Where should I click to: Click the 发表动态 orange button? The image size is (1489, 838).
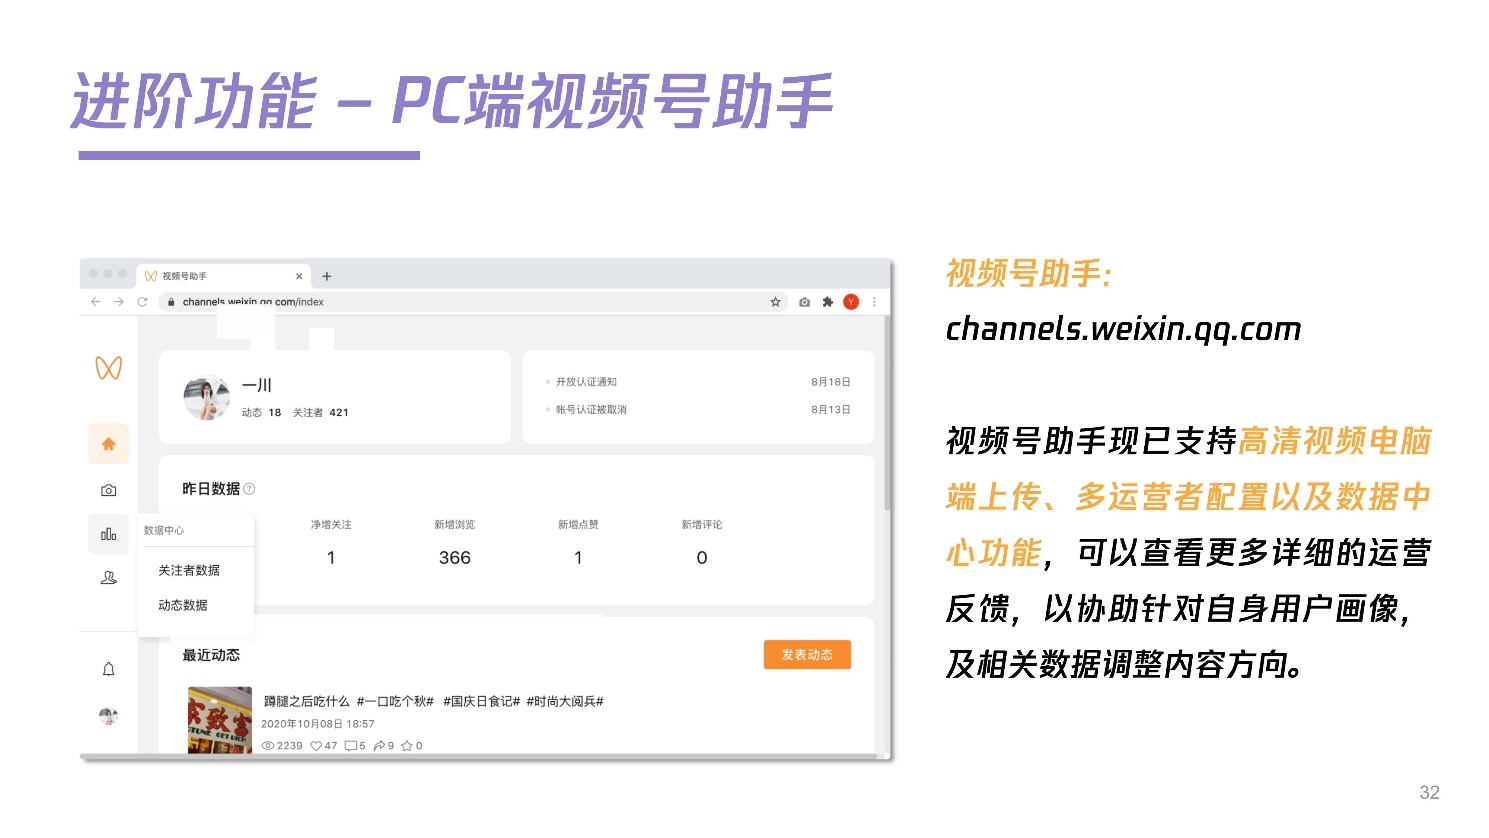click(x=807, y=654)
